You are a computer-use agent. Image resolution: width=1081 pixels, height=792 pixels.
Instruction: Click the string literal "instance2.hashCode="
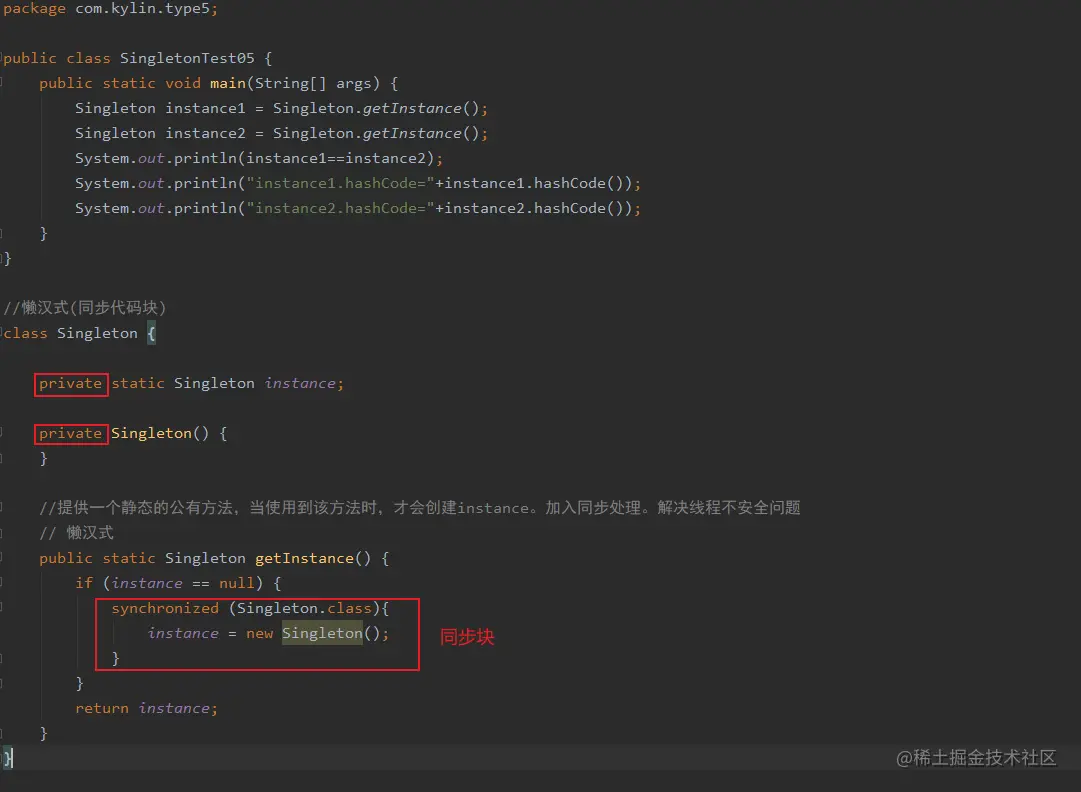[x=341, y=208]
